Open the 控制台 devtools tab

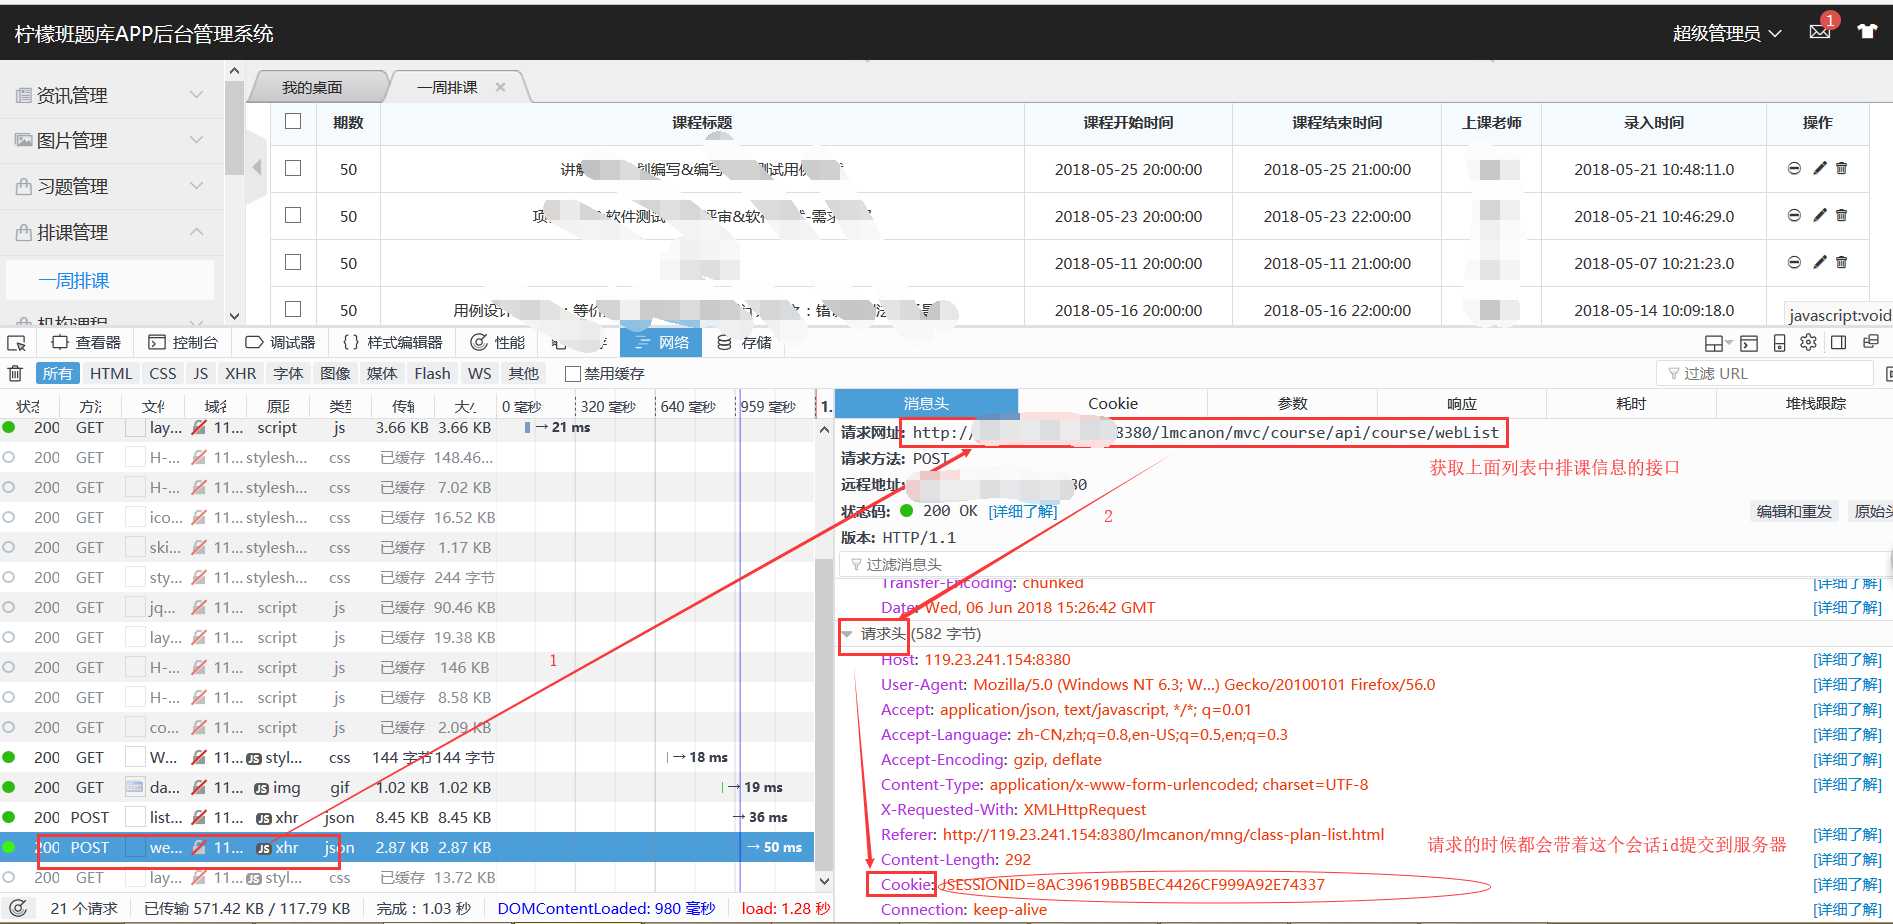click(183, 342)
